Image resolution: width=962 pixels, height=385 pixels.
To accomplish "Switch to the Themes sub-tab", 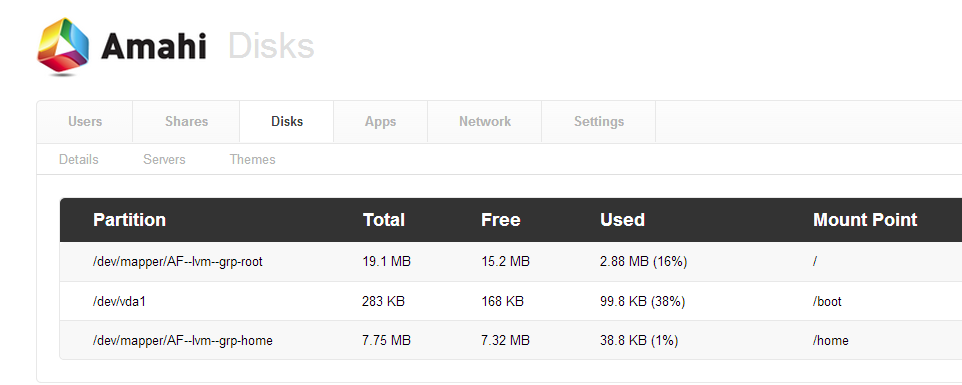I will pos(252,159).
